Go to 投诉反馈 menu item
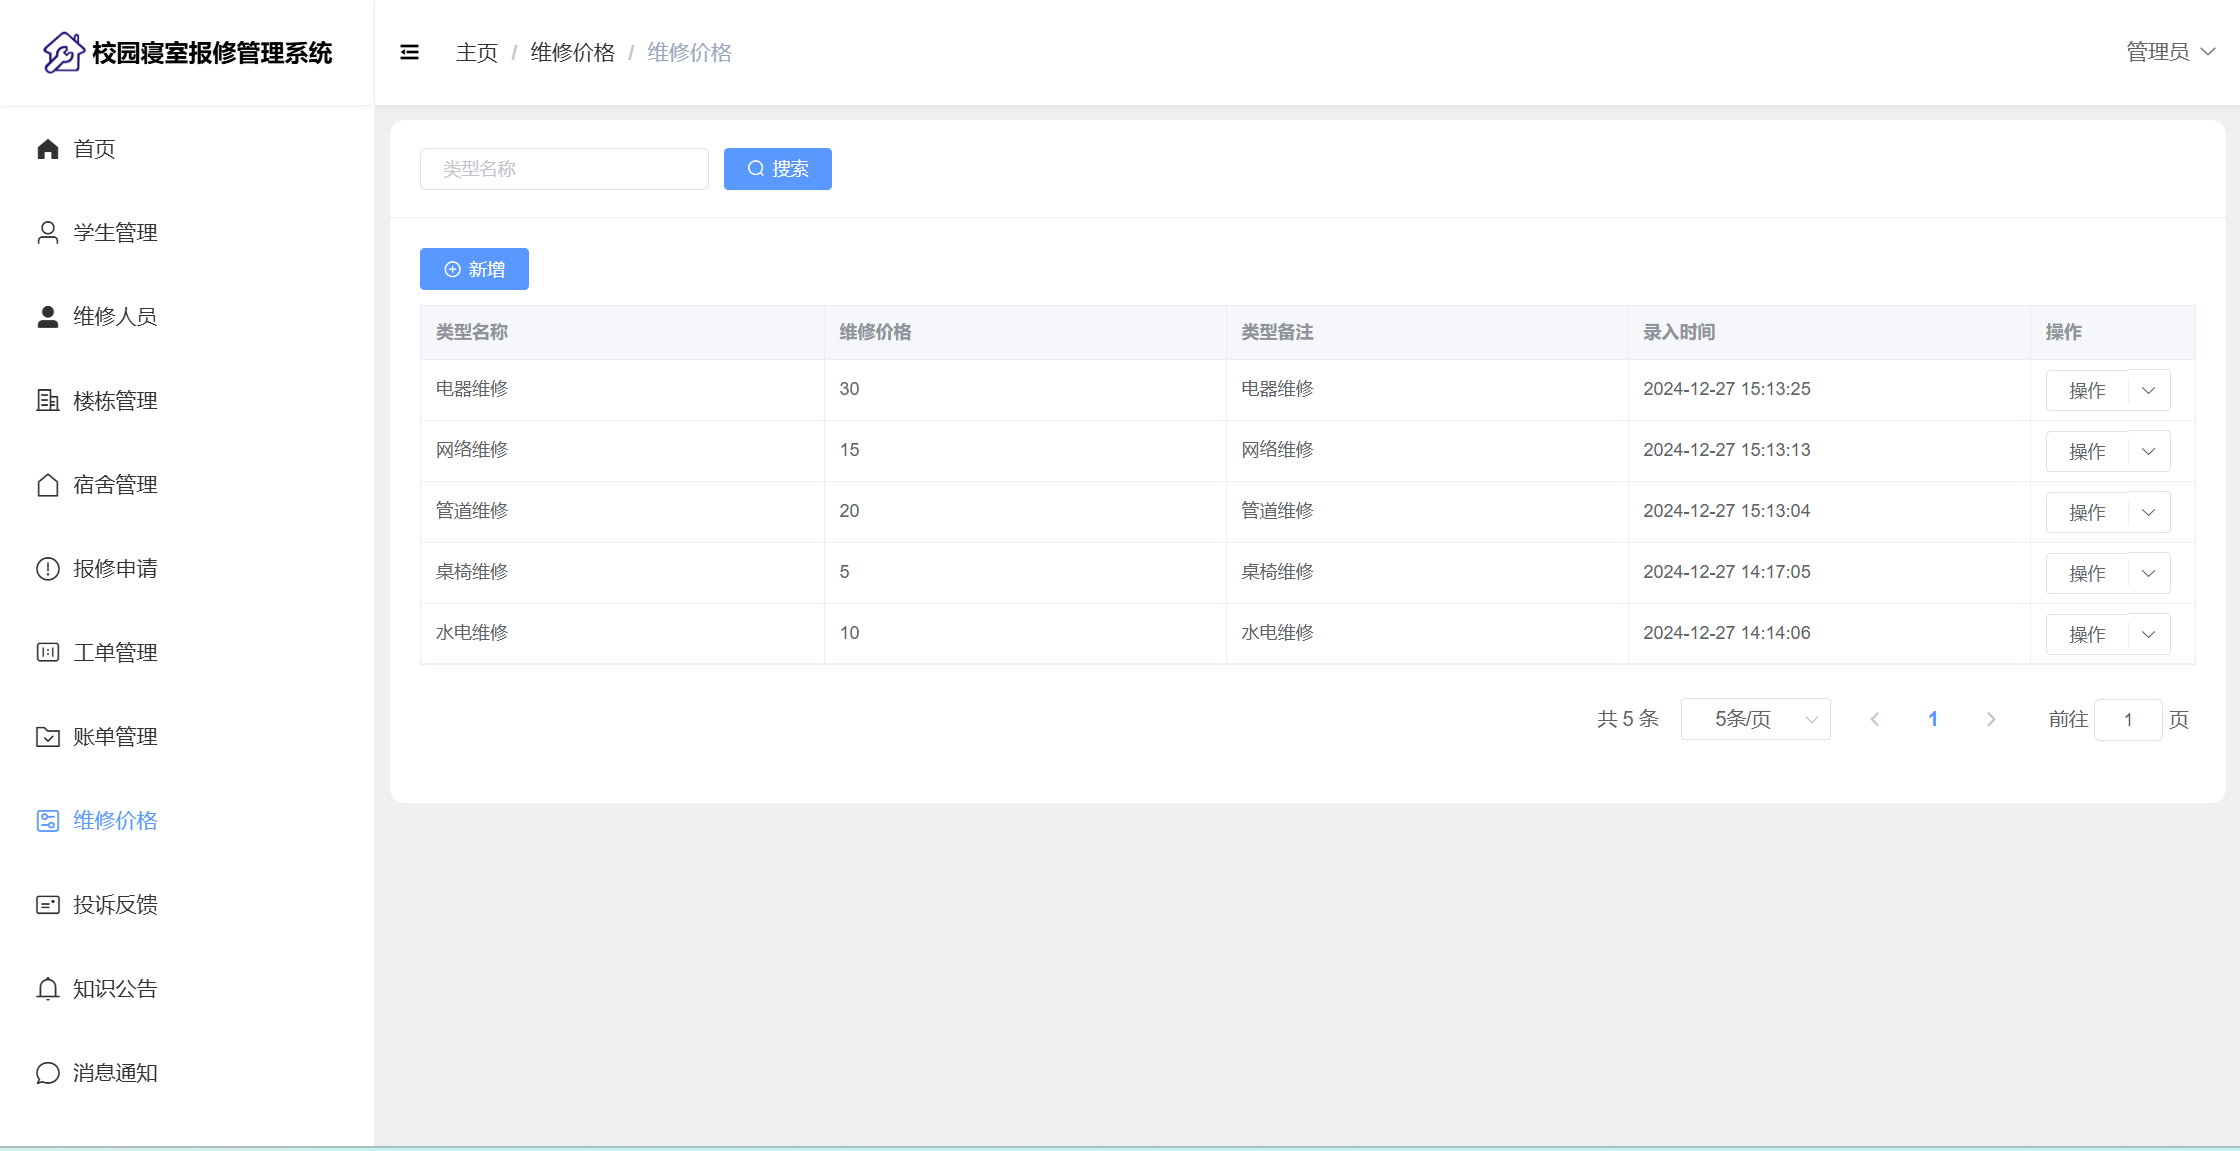 pyautogui.click(x=115, y=905)
